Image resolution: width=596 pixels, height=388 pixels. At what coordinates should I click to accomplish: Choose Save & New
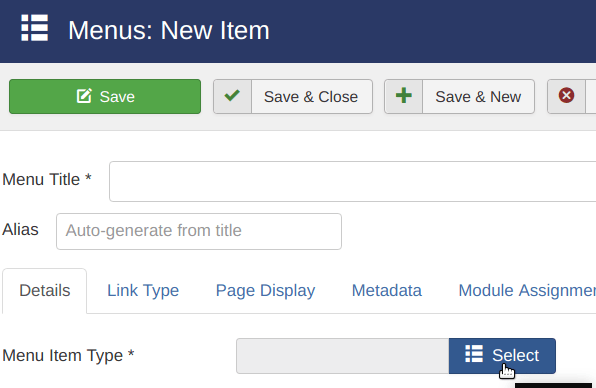(x=459, y=97)
